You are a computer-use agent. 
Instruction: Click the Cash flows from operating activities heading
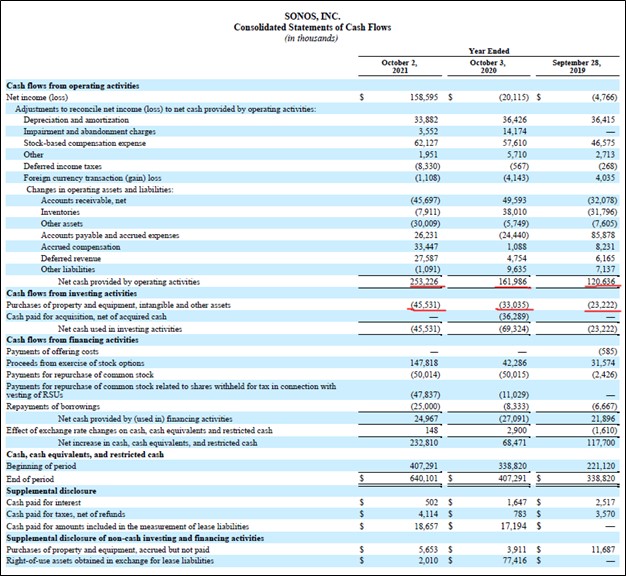(73, 87)
